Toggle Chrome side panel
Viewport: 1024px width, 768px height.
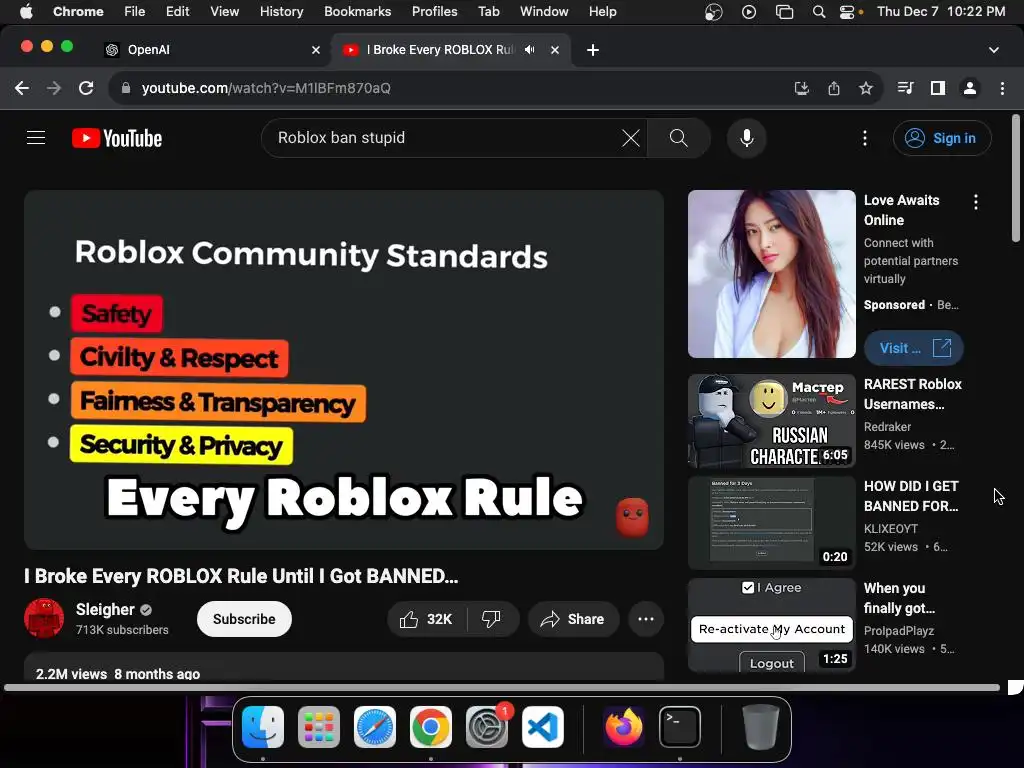938,88
